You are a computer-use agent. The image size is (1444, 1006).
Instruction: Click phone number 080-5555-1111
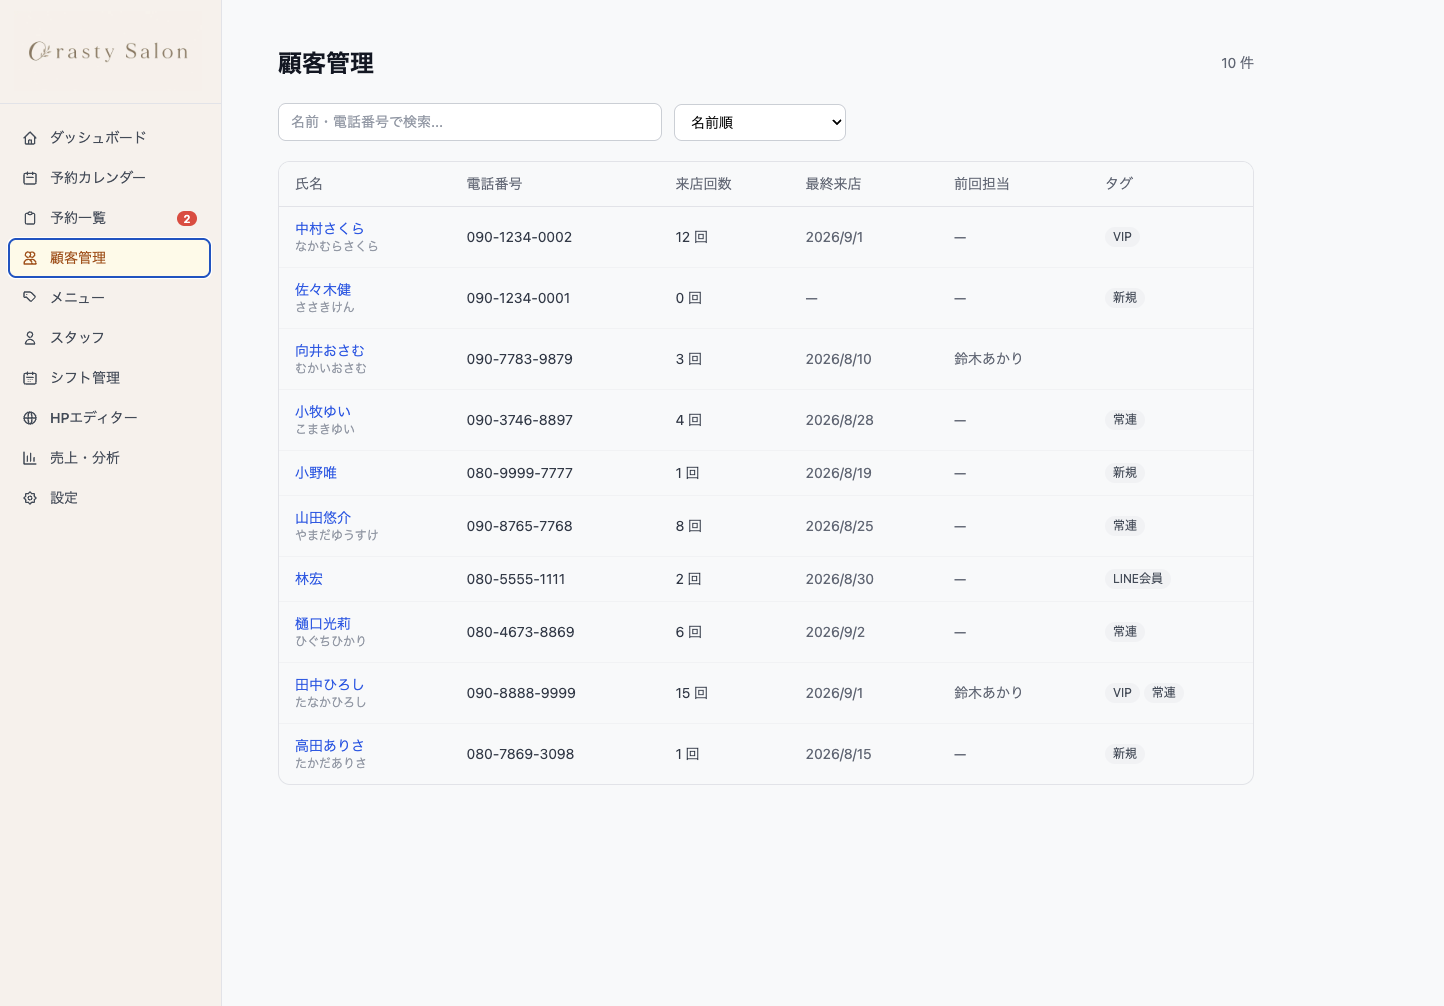point(516,579)
